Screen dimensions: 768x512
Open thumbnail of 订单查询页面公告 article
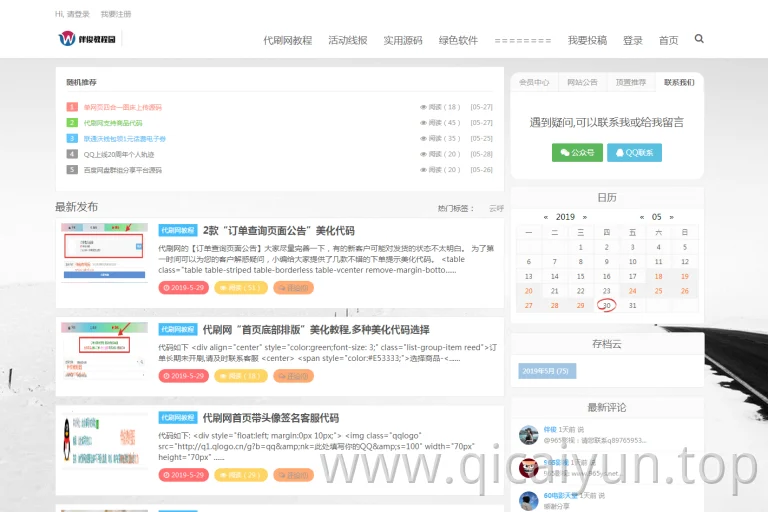coord(104,252)
